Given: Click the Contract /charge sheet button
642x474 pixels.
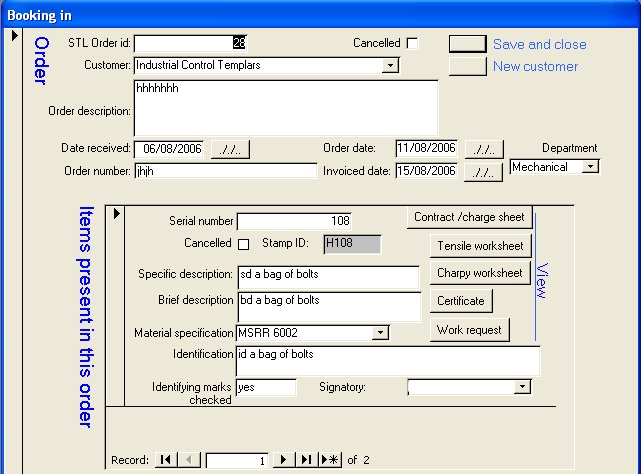Looking at the screenshot, I should pyautogui.click(x=469, y=217).
